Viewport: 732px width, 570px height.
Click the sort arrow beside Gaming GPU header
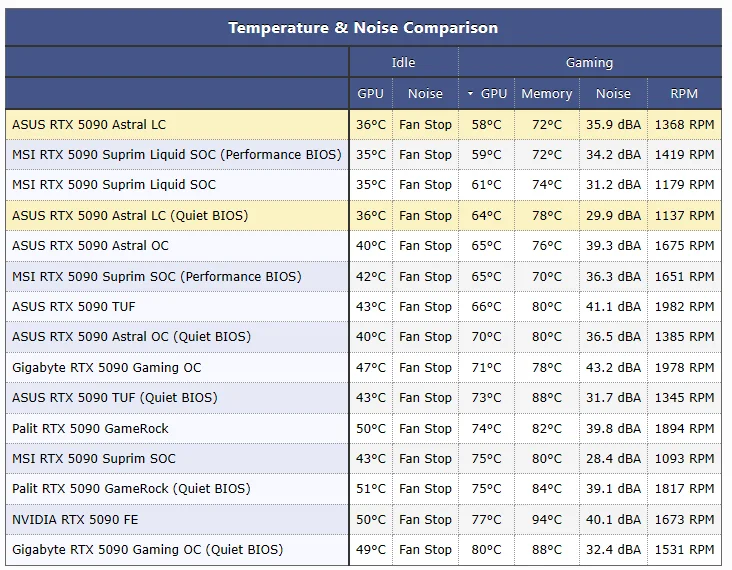coord(471,94)
